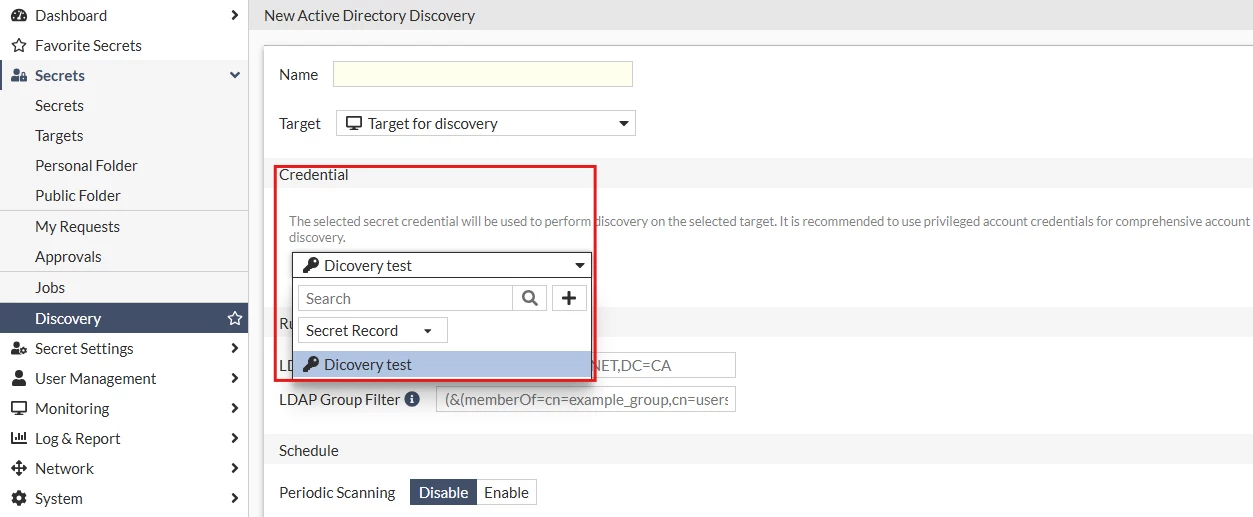Screen dimensions: 1253x517
Task: Open the Target for discovery dropdown
Action: click(486, 123)
